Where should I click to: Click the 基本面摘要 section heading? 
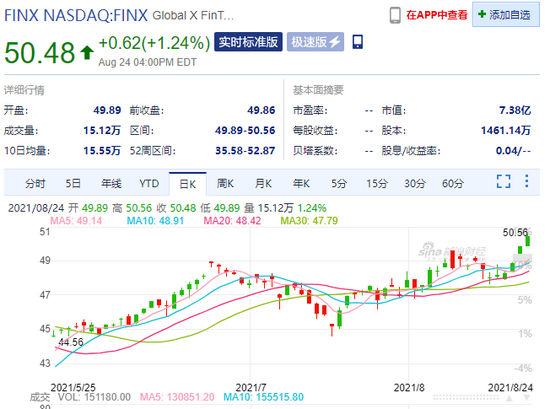tap(318, 90)
